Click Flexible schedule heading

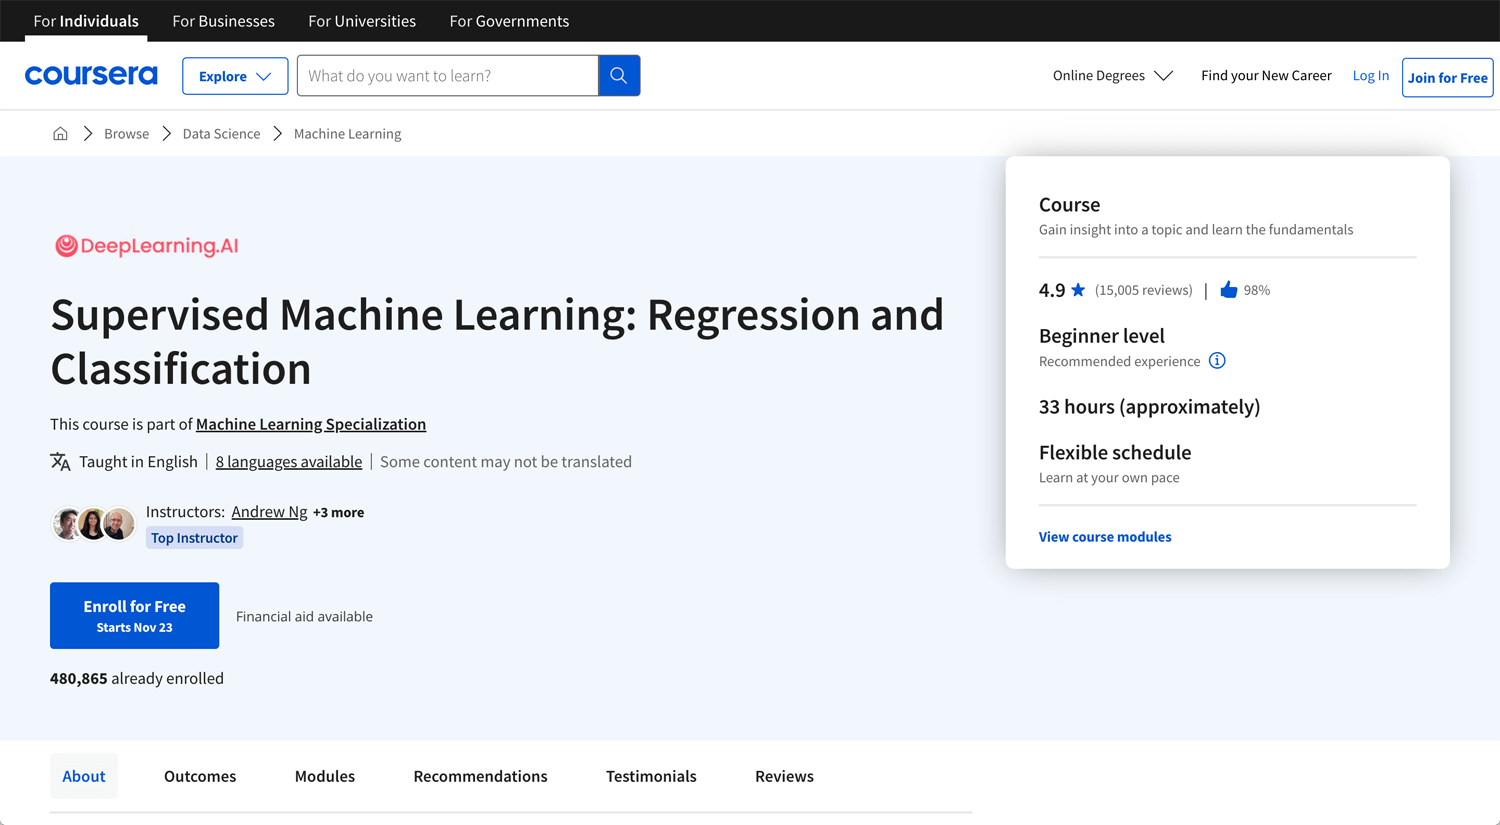click(1115, 453)
